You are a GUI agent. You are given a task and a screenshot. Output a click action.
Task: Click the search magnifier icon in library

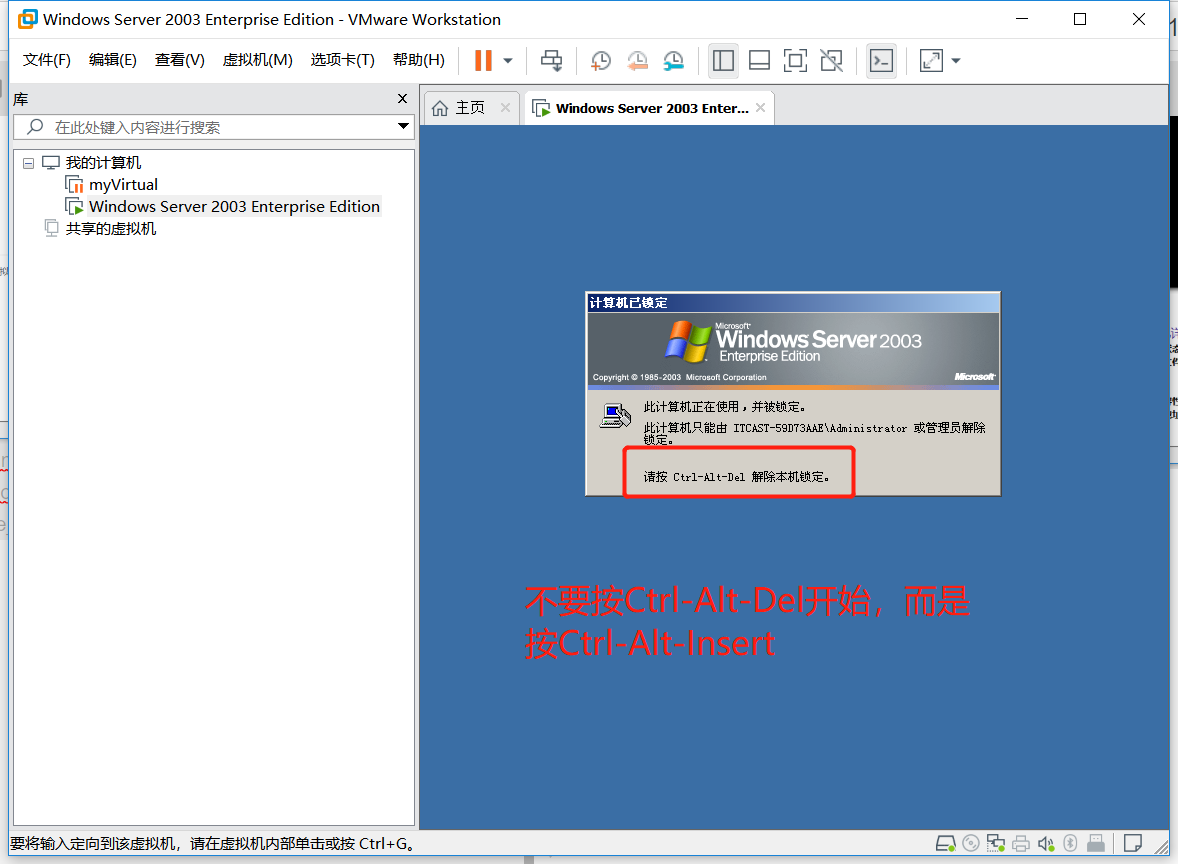click(35, 127)
